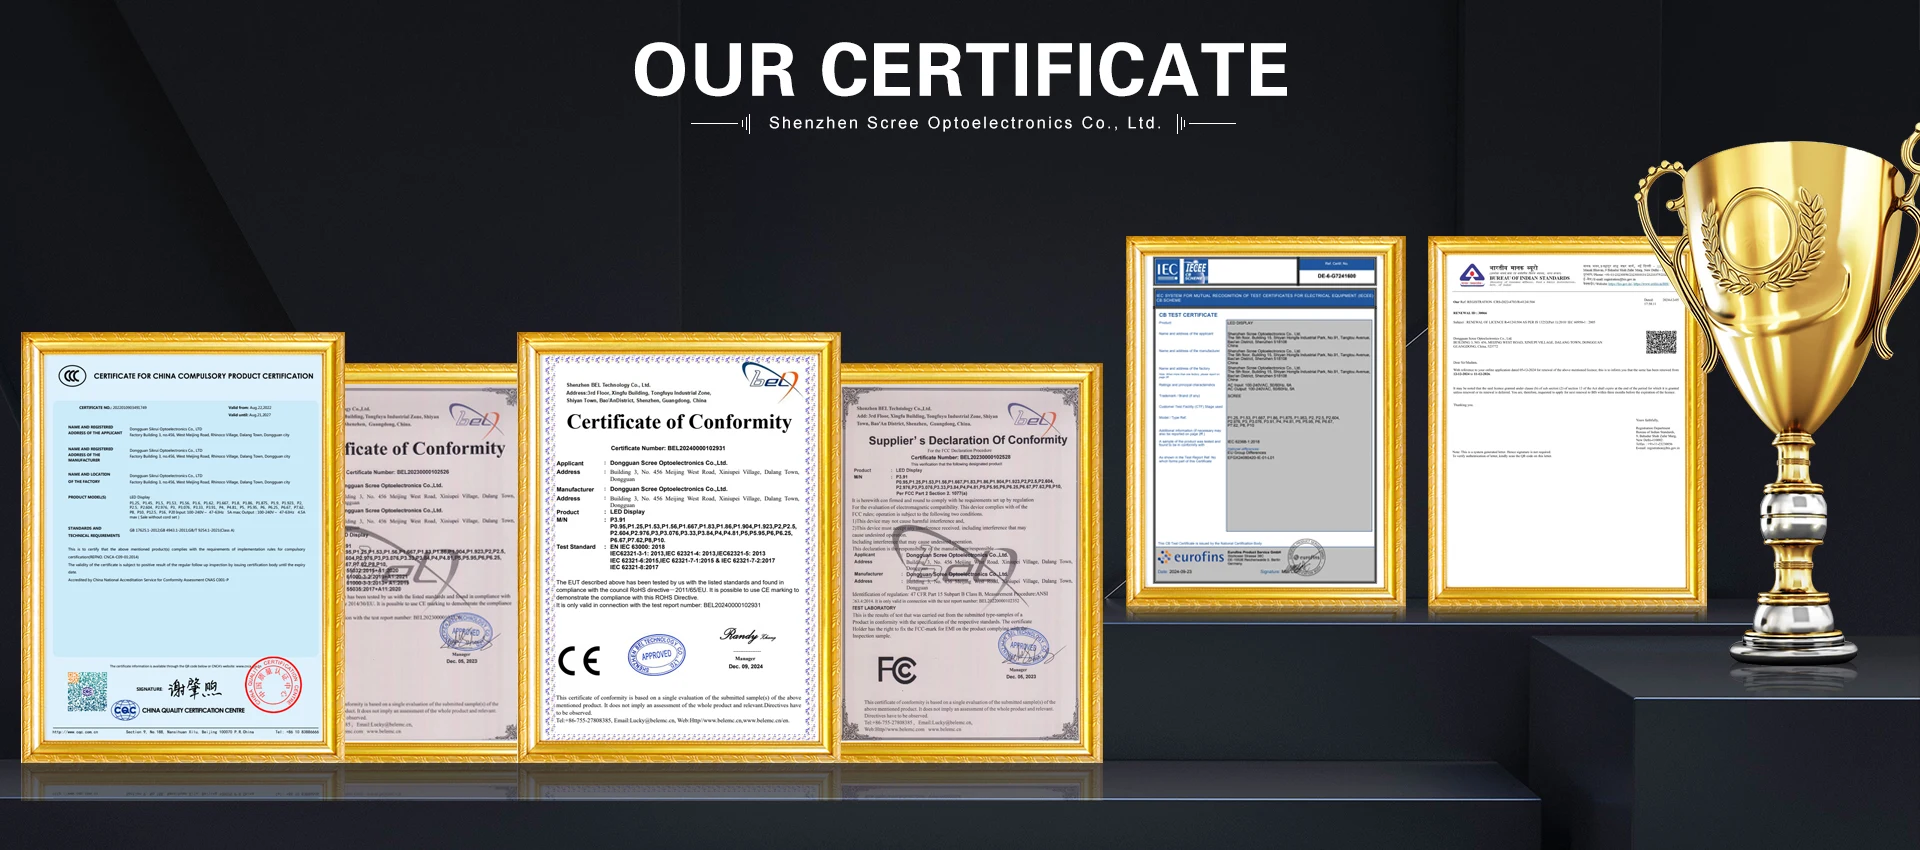
Task: Click the CQC logo beside China Quality Certification Centre
Action: pyautogui.click(x=125, y=710)
